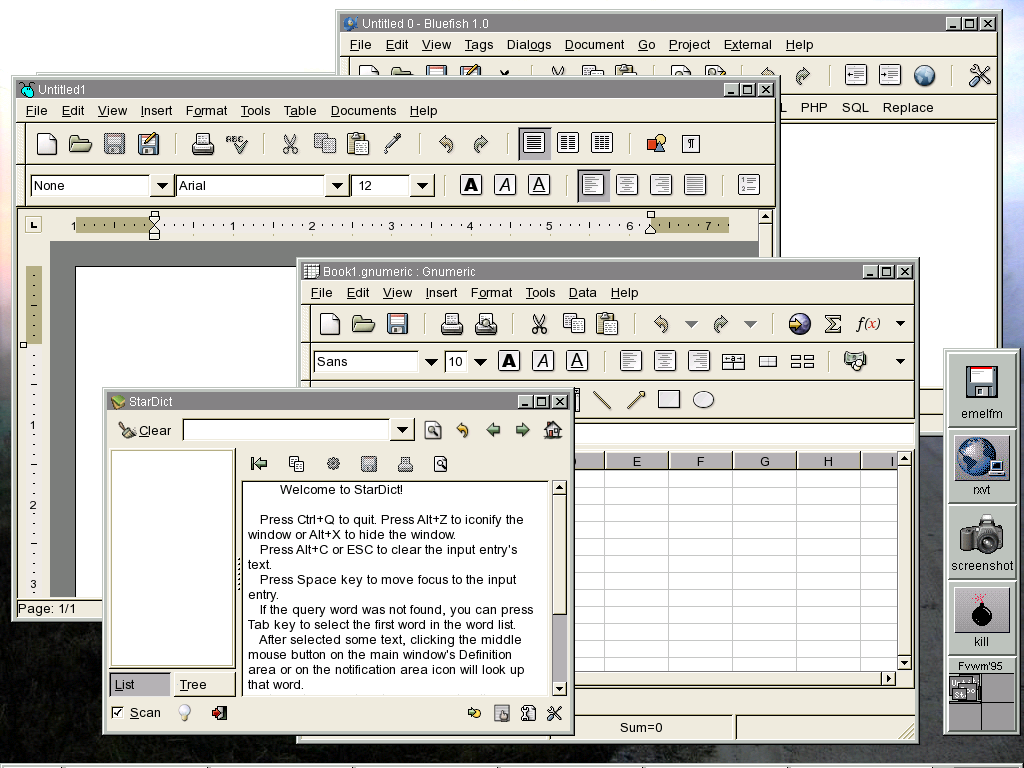Select the line drawing tool in Gnumeric
Image resolution: width=1024 pixels, height=768 pixels.
[x=601, y=400]
